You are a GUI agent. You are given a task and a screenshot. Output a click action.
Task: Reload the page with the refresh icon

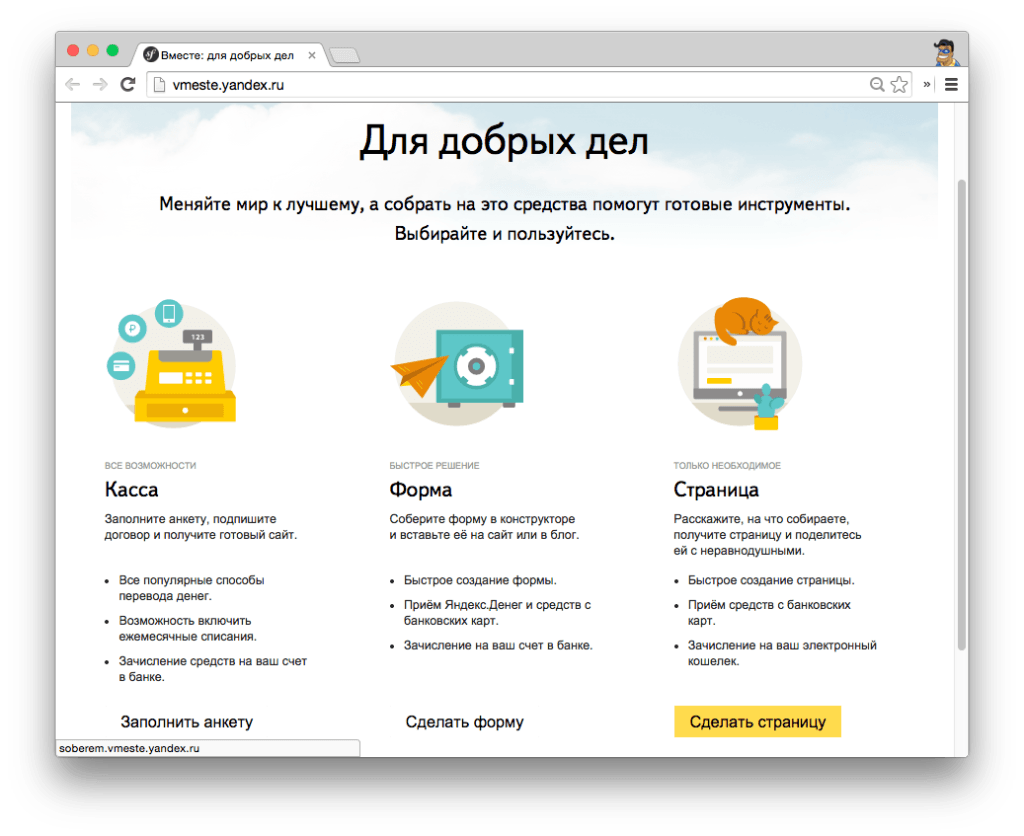(x=128, y=85)
